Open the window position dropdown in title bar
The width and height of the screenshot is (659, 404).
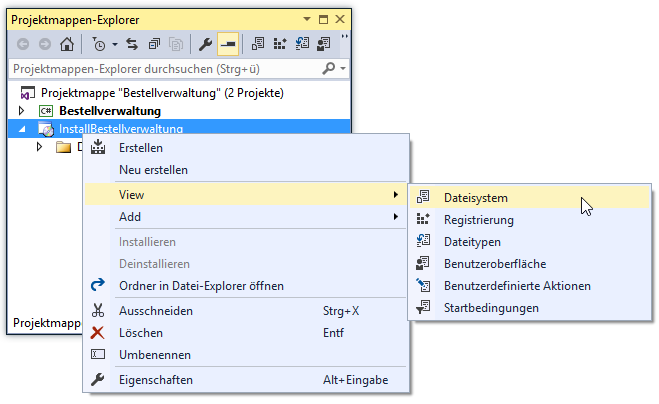pyautogui.click(x=307, y=19)
